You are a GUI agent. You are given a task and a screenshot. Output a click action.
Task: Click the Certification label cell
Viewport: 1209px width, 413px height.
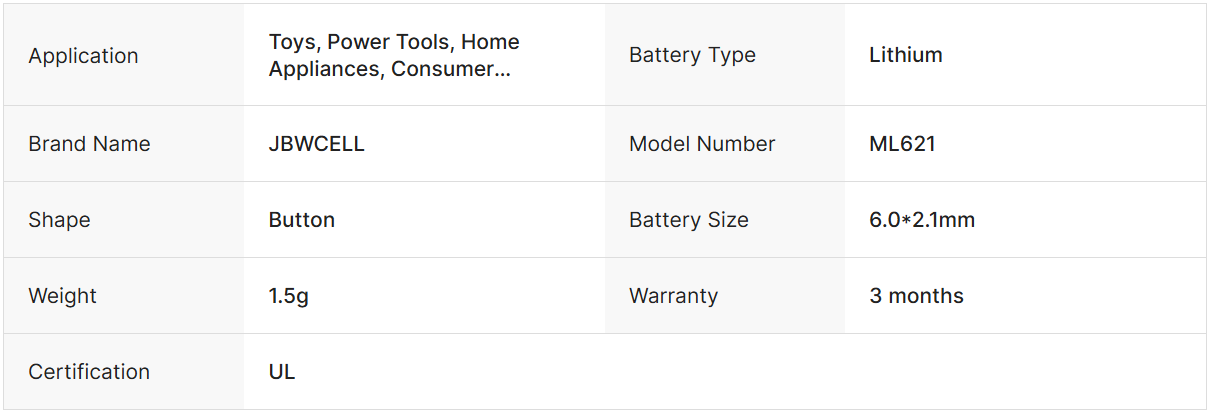click(89, 372)
